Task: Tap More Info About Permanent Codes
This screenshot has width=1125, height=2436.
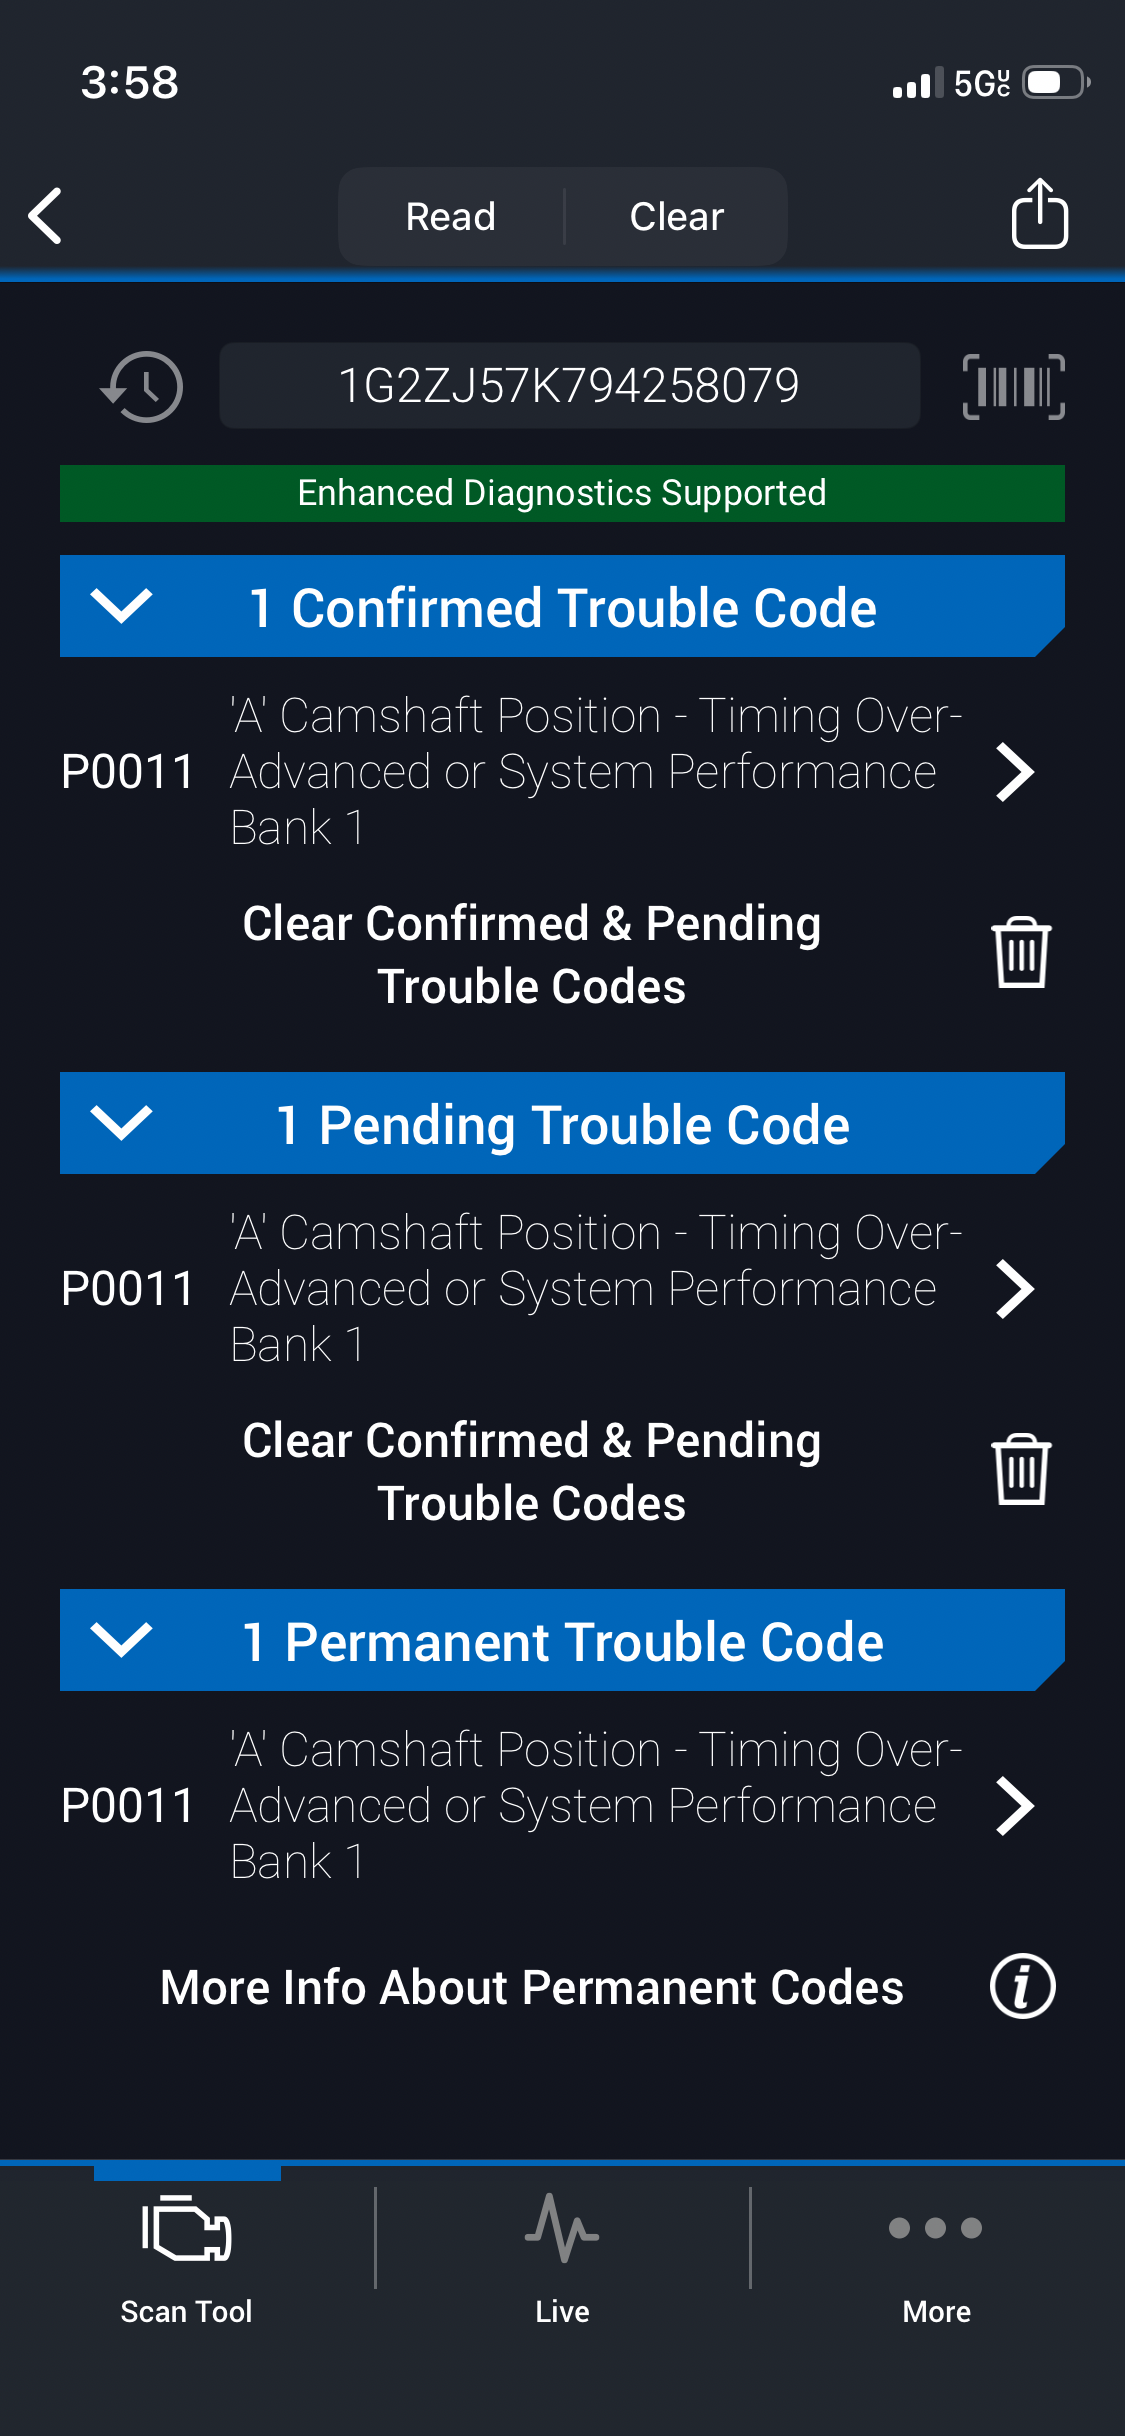Action: [532, 1987]
